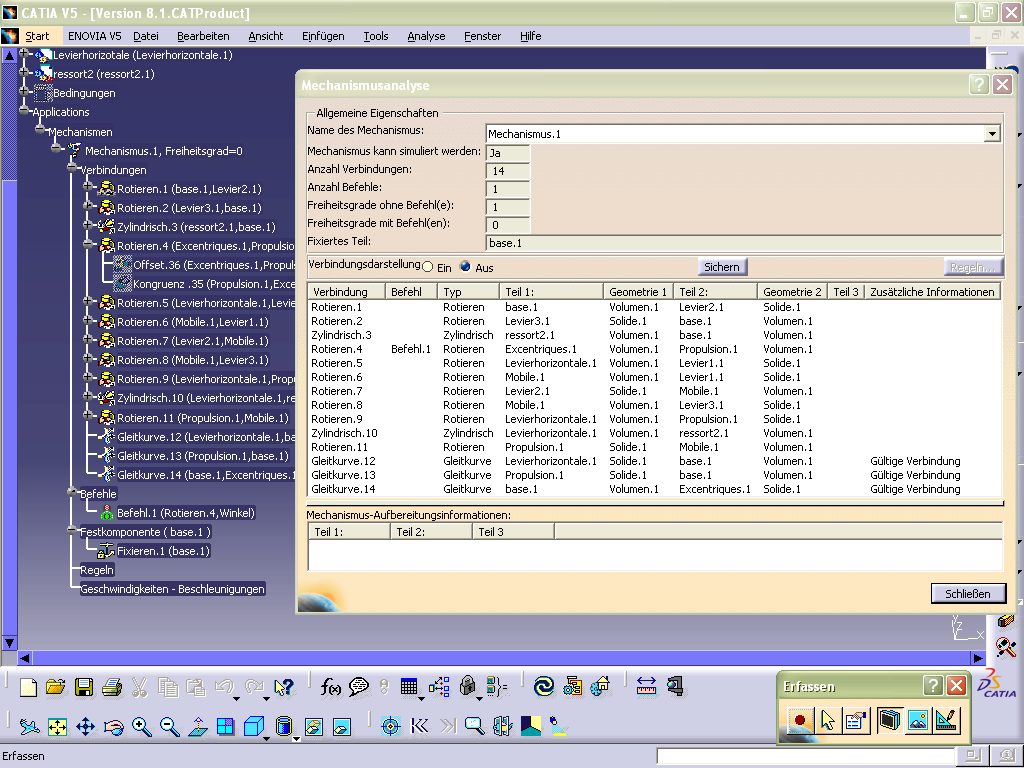Select the Ein radio button for Verbindungsdarstellung
1024x768 pixels.
428,267
